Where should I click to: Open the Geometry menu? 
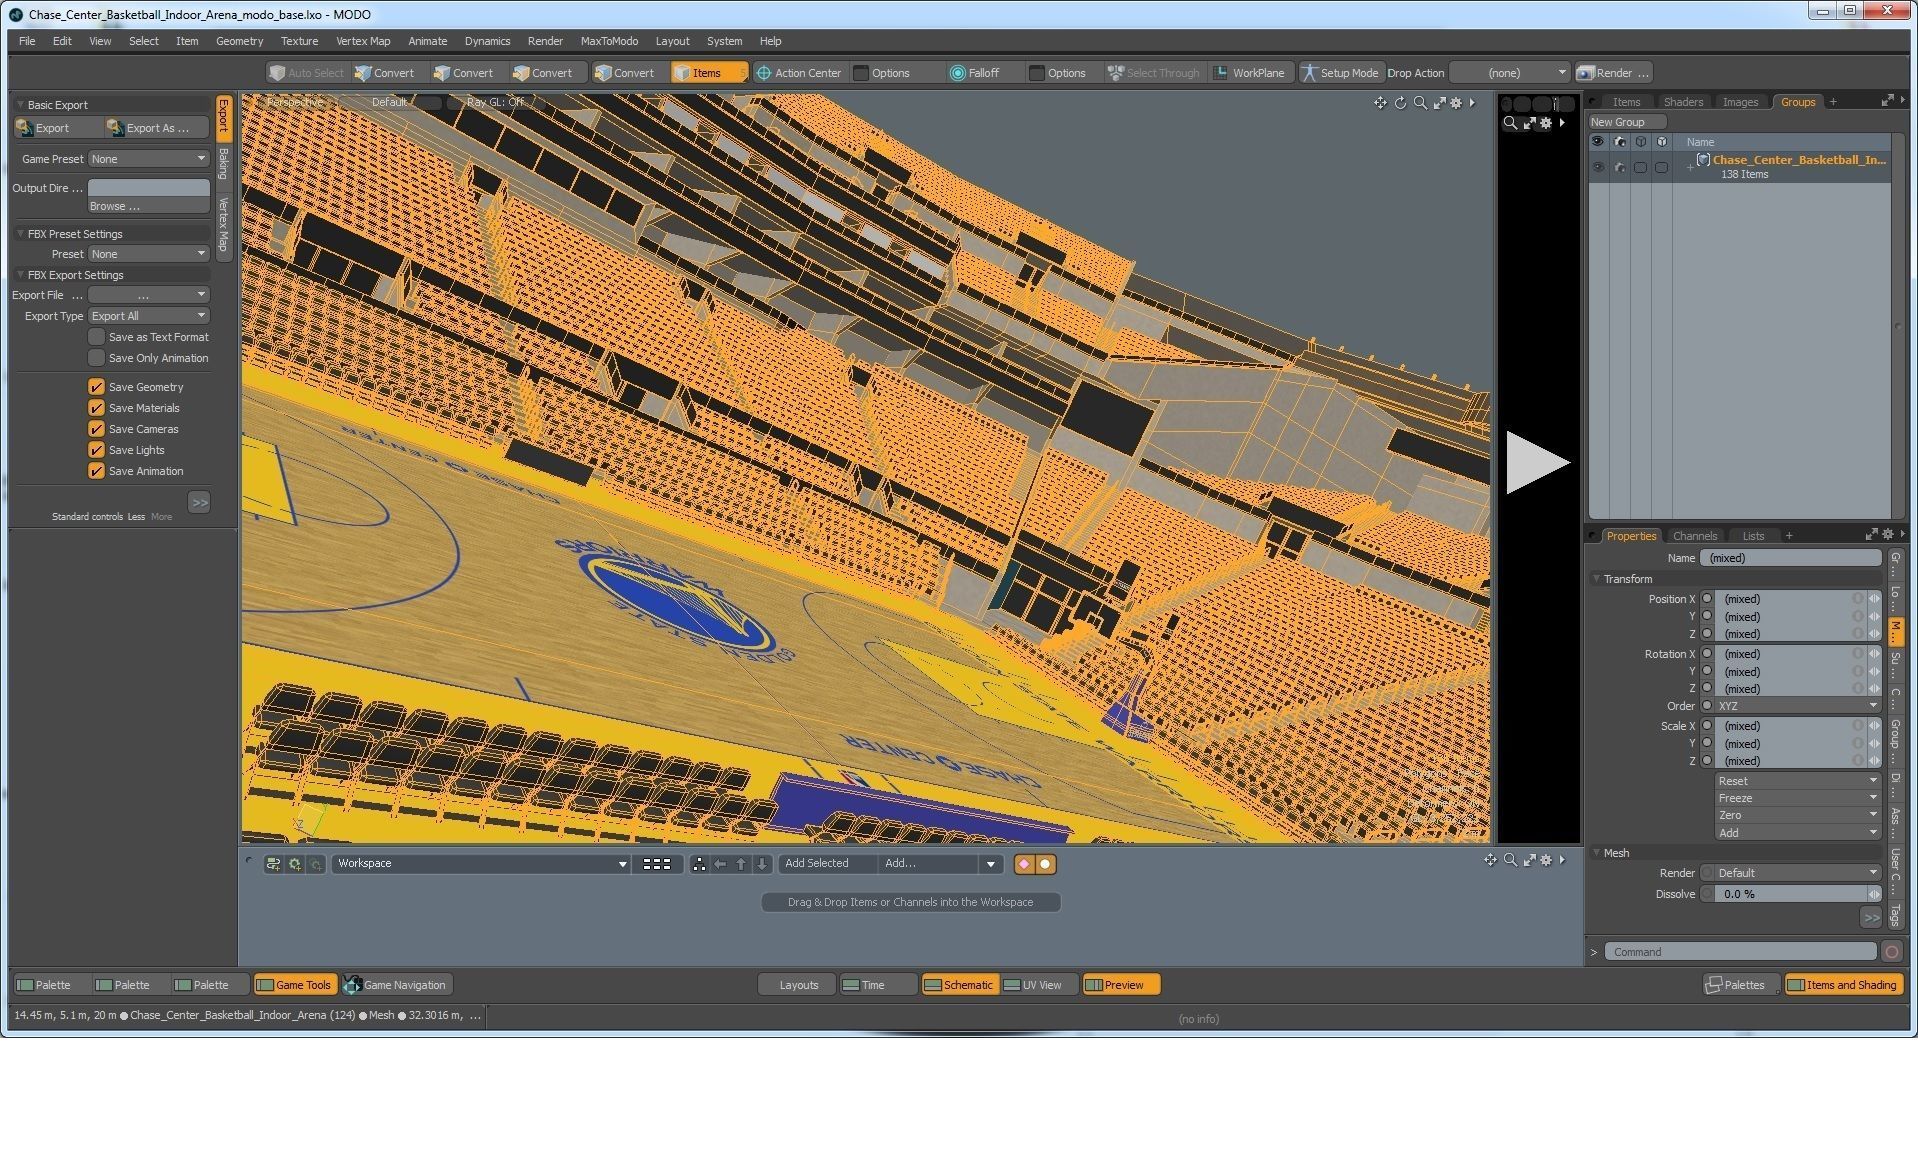[x=239, y=41]
